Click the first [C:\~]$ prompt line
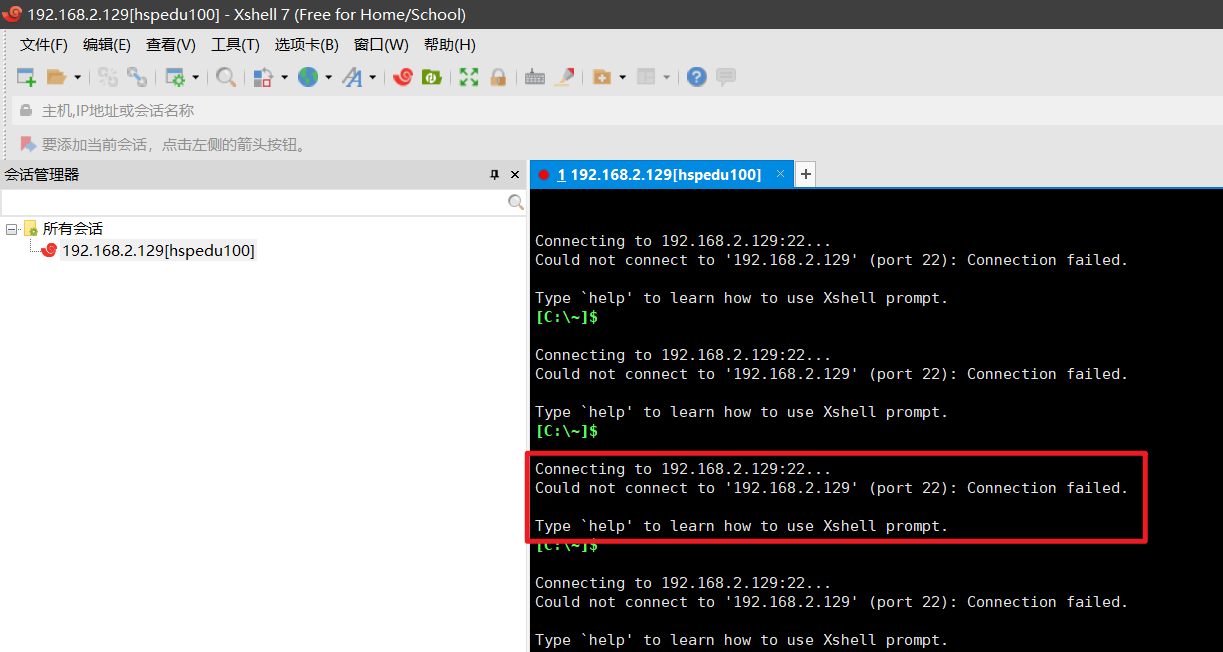The height and width of the screenshot is (652, 1223). tap(567, 317)
